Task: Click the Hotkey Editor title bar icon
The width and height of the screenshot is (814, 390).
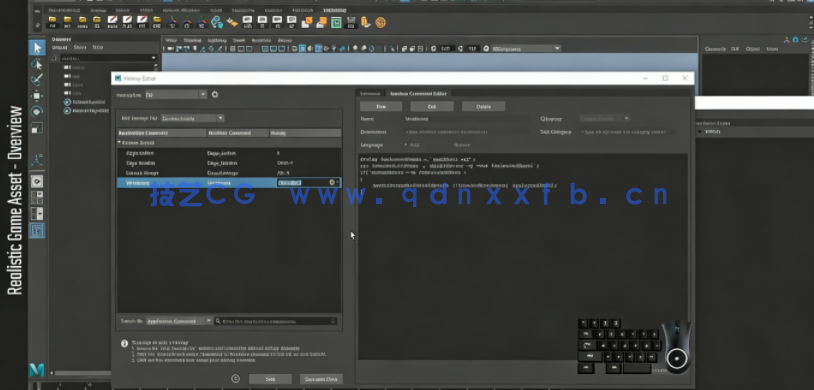Action: 118,78
